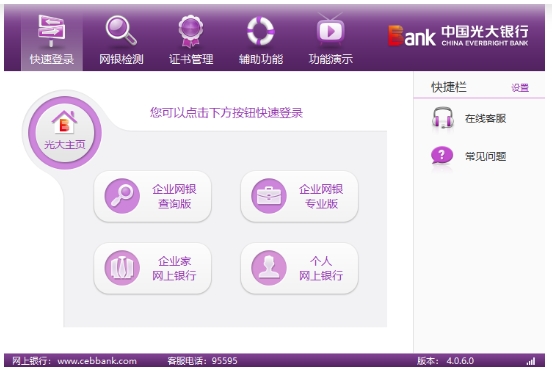Click magnifier icon for 企业网银查询版

pyautogui.click(x=122, y=196)
